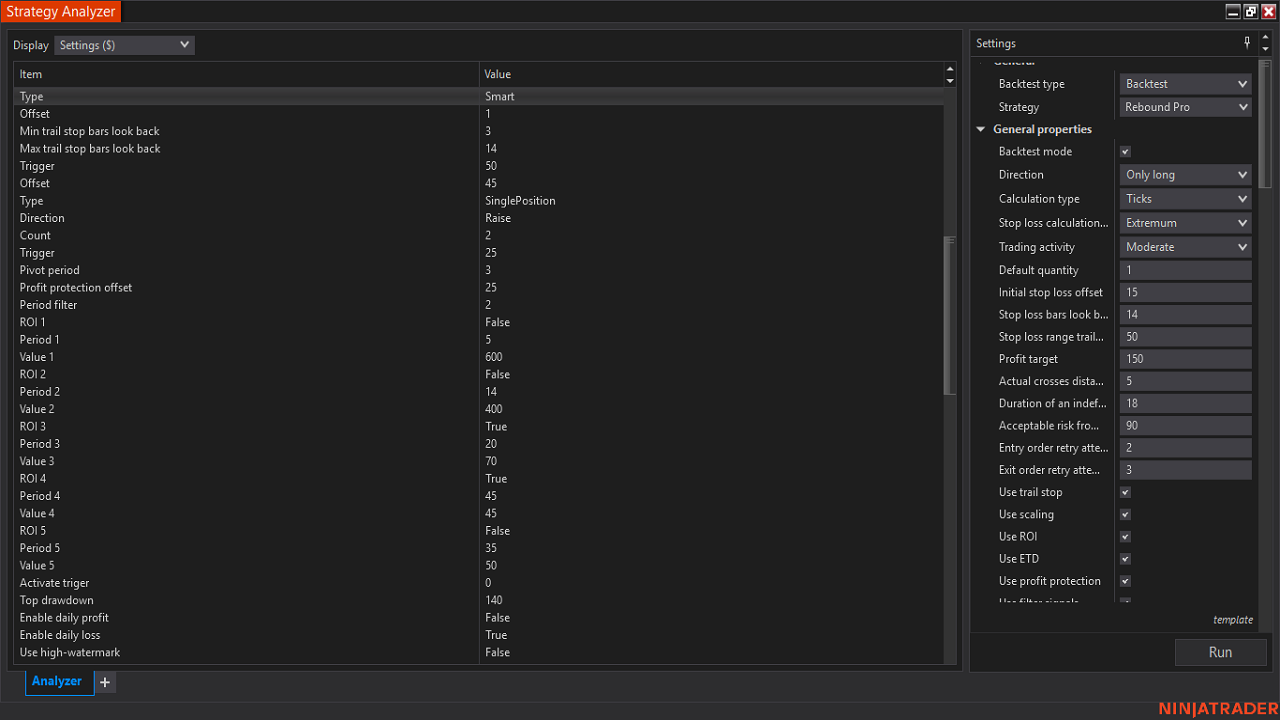This screenshot has width=1280, height=720.
Task: Click the Acceptable risk field showing 90
Action: pos(1185,426)
